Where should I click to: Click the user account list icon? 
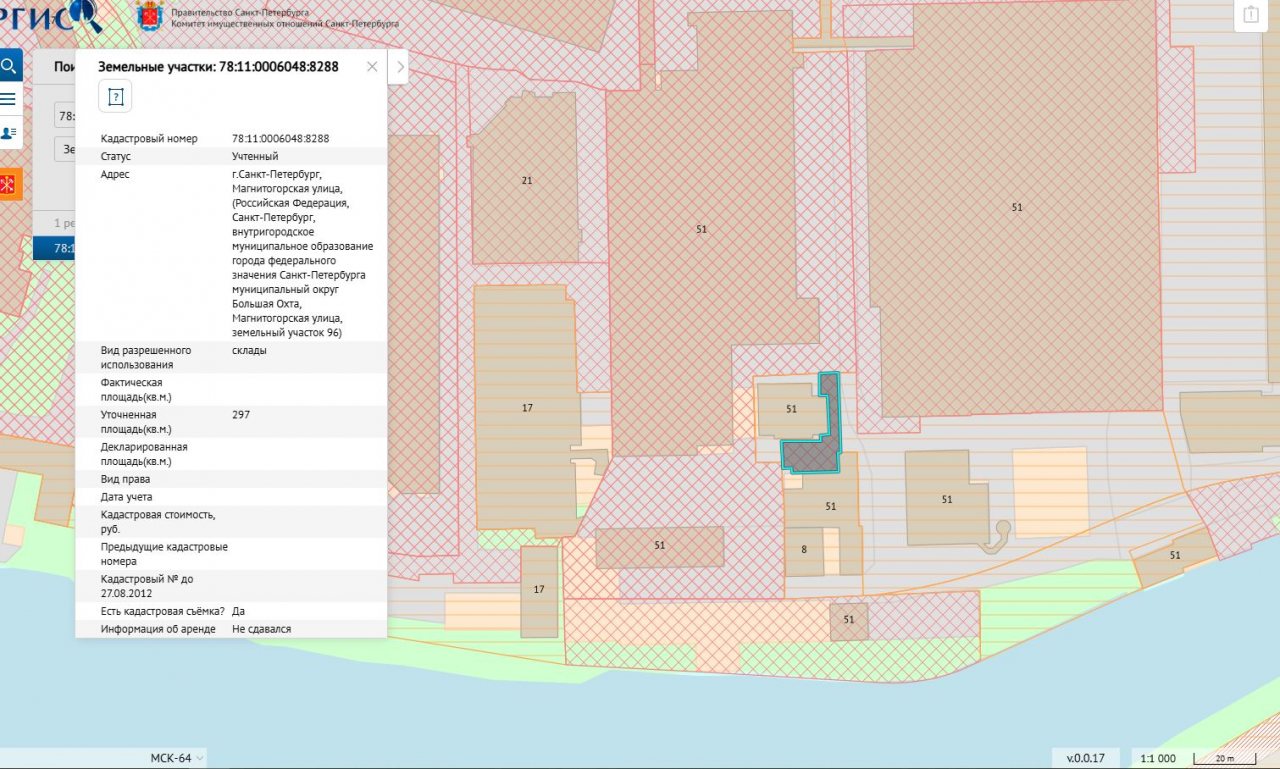tap(9, 132)
